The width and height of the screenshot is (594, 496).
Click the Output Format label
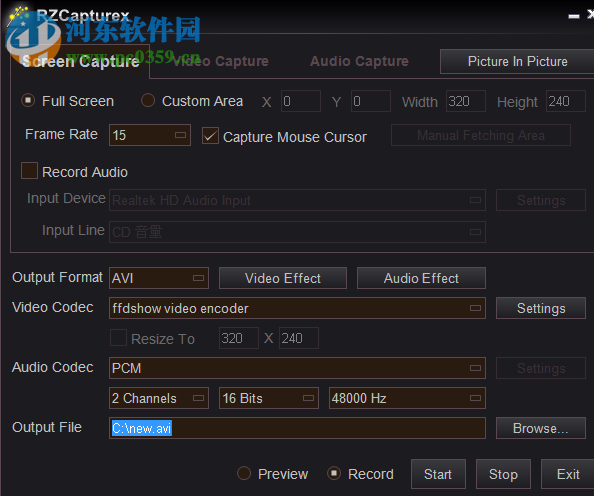coord(57,277)
